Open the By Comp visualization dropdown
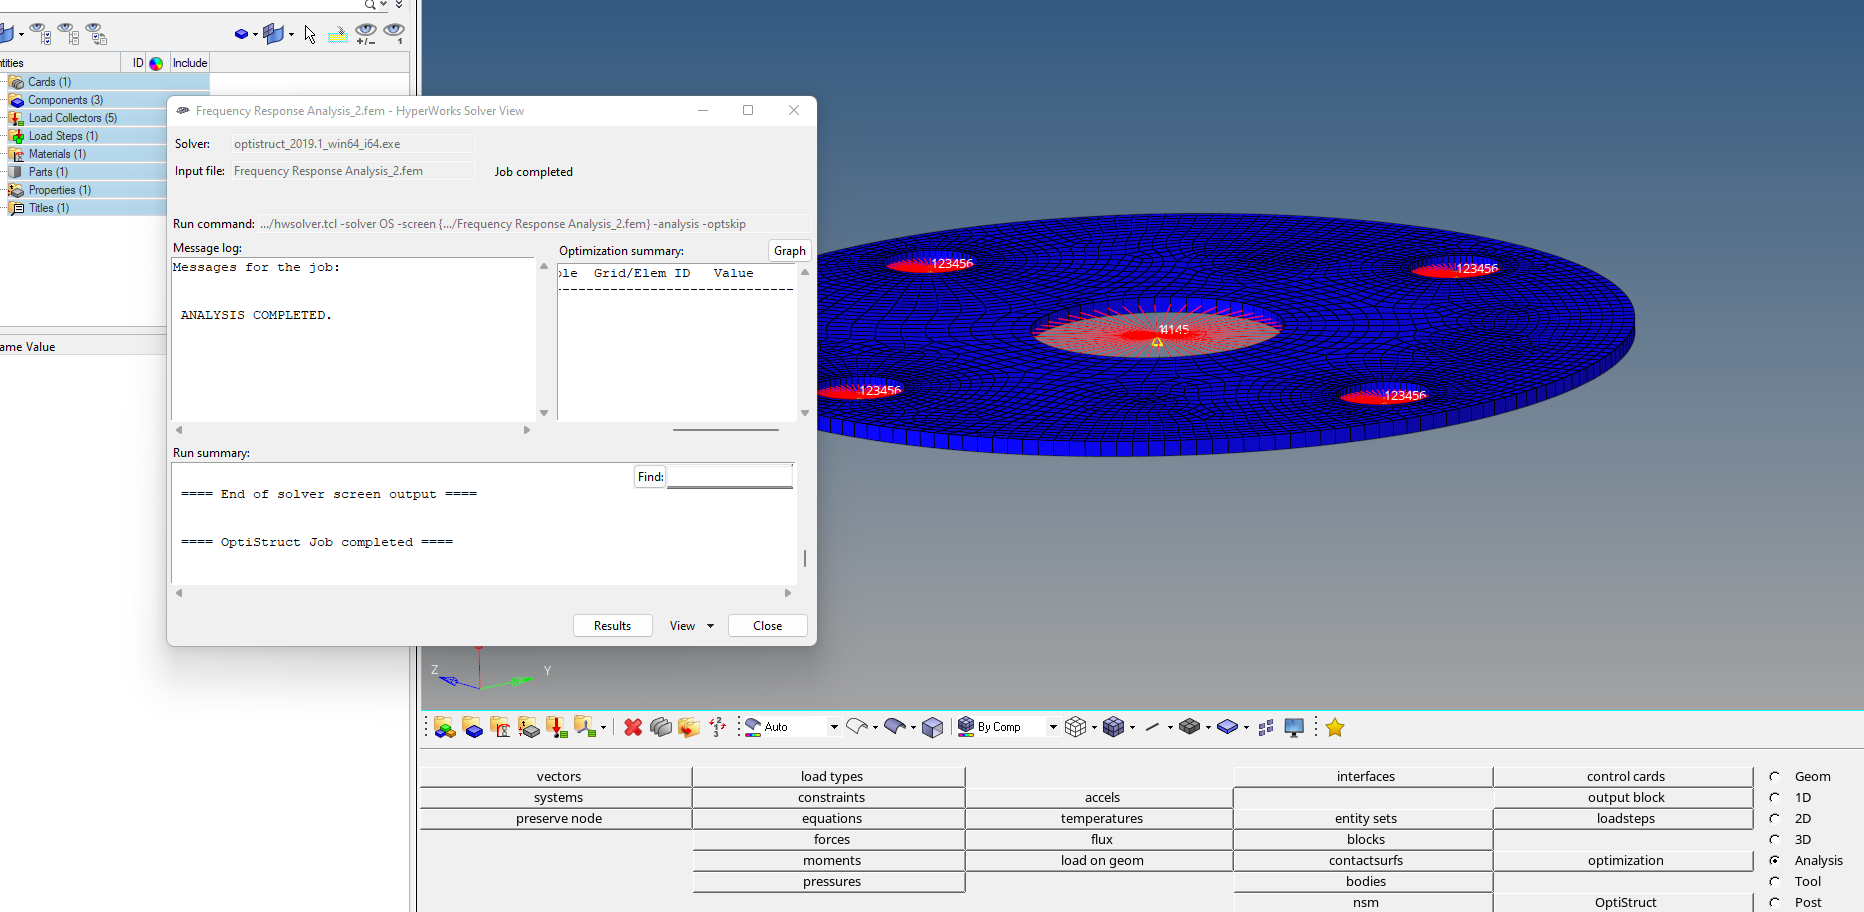 click(1052, 728)
